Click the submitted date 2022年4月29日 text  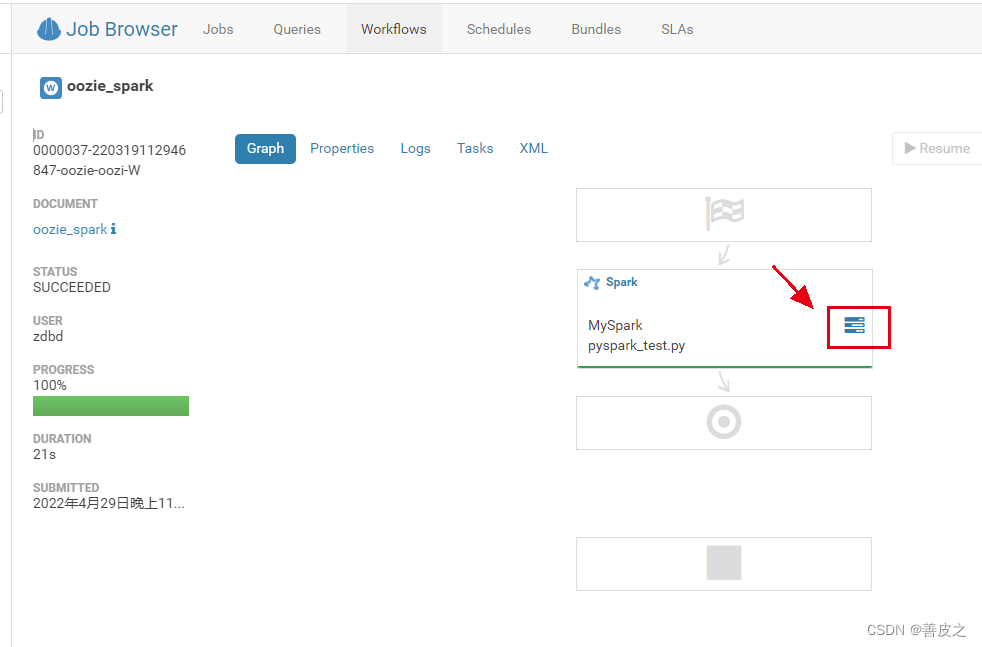tap(109, 504)
